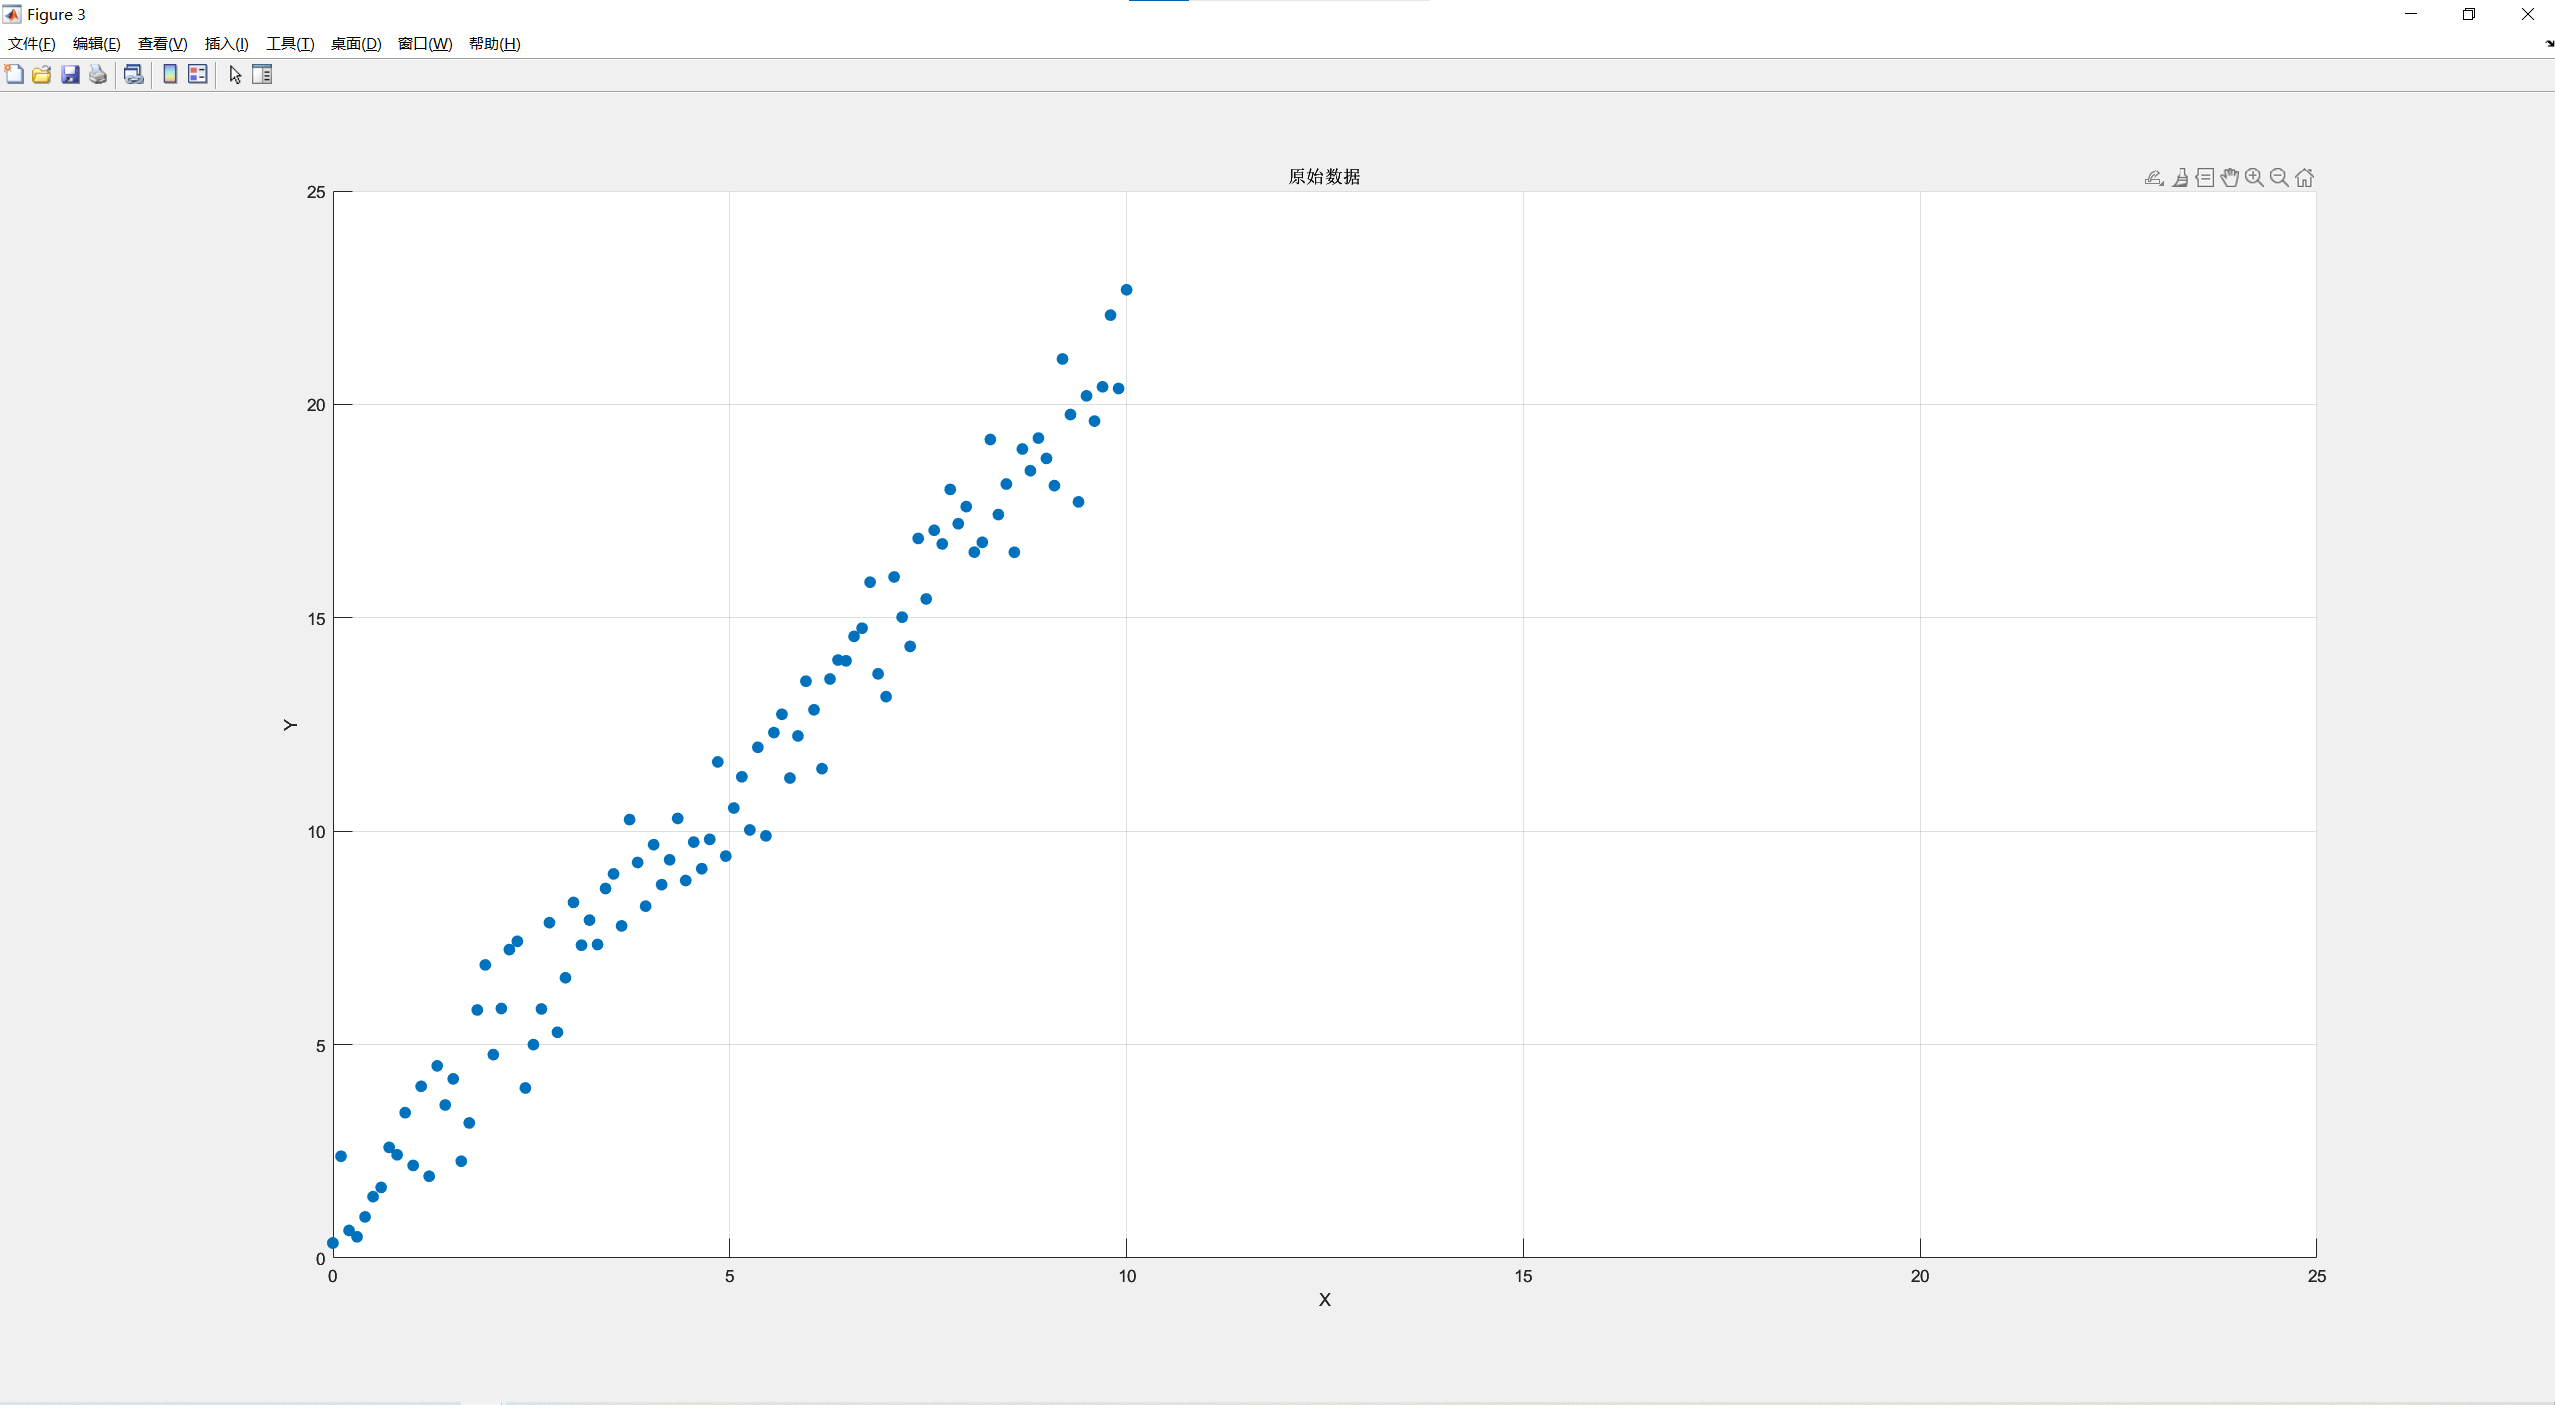Insert a colorbar via the toolbar icon
This screenshot has width=2555, height=1405.
(170, 74)
